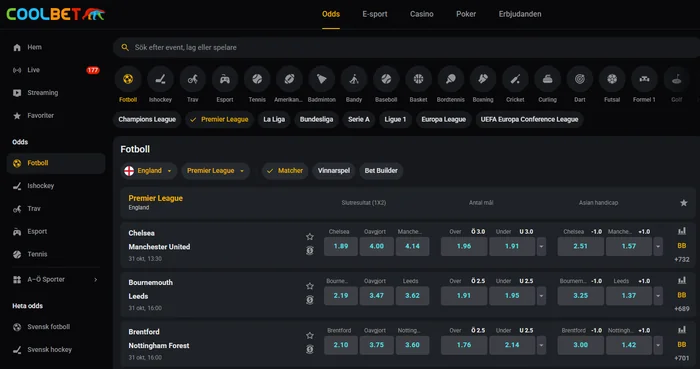The height and width of the screenshot is (369, 700).
Task: Open the Bordtennis sport icon
Action: click(x=450, y=79)
